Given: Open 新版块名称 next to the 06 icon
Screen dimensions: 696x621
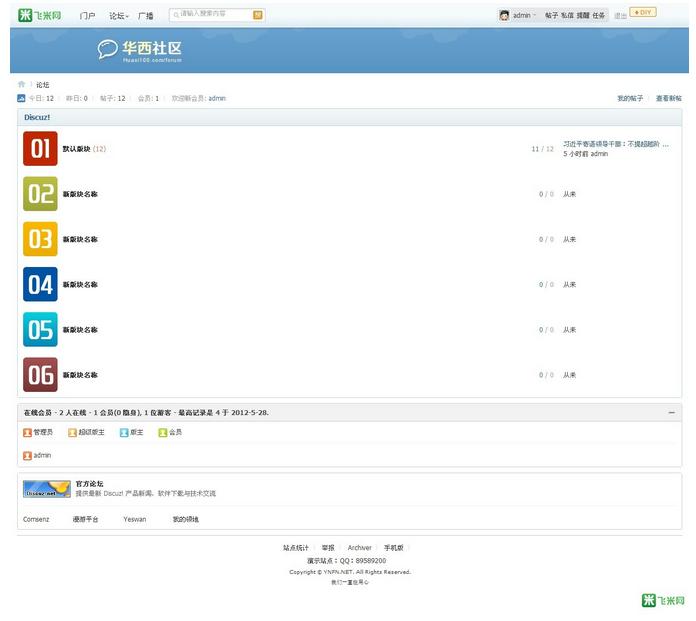Looking at the screenshot, I should tap(80, 375).
